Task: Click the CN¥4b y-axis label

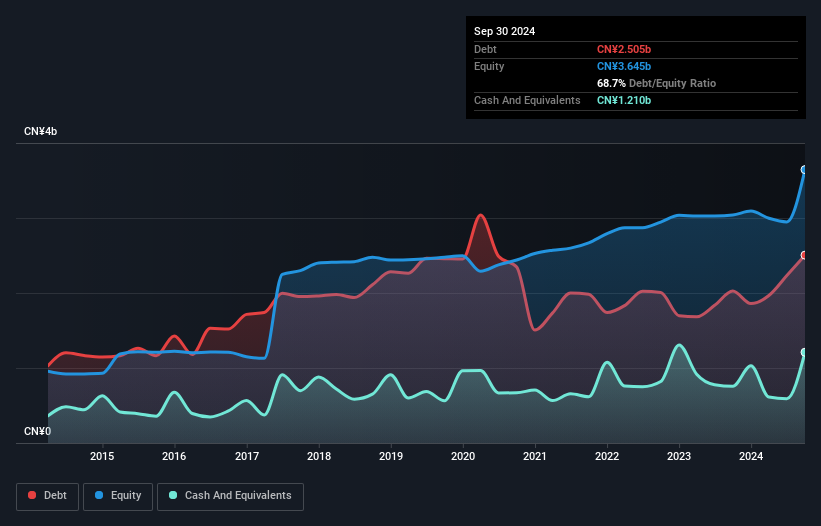Action: (40, 131)
